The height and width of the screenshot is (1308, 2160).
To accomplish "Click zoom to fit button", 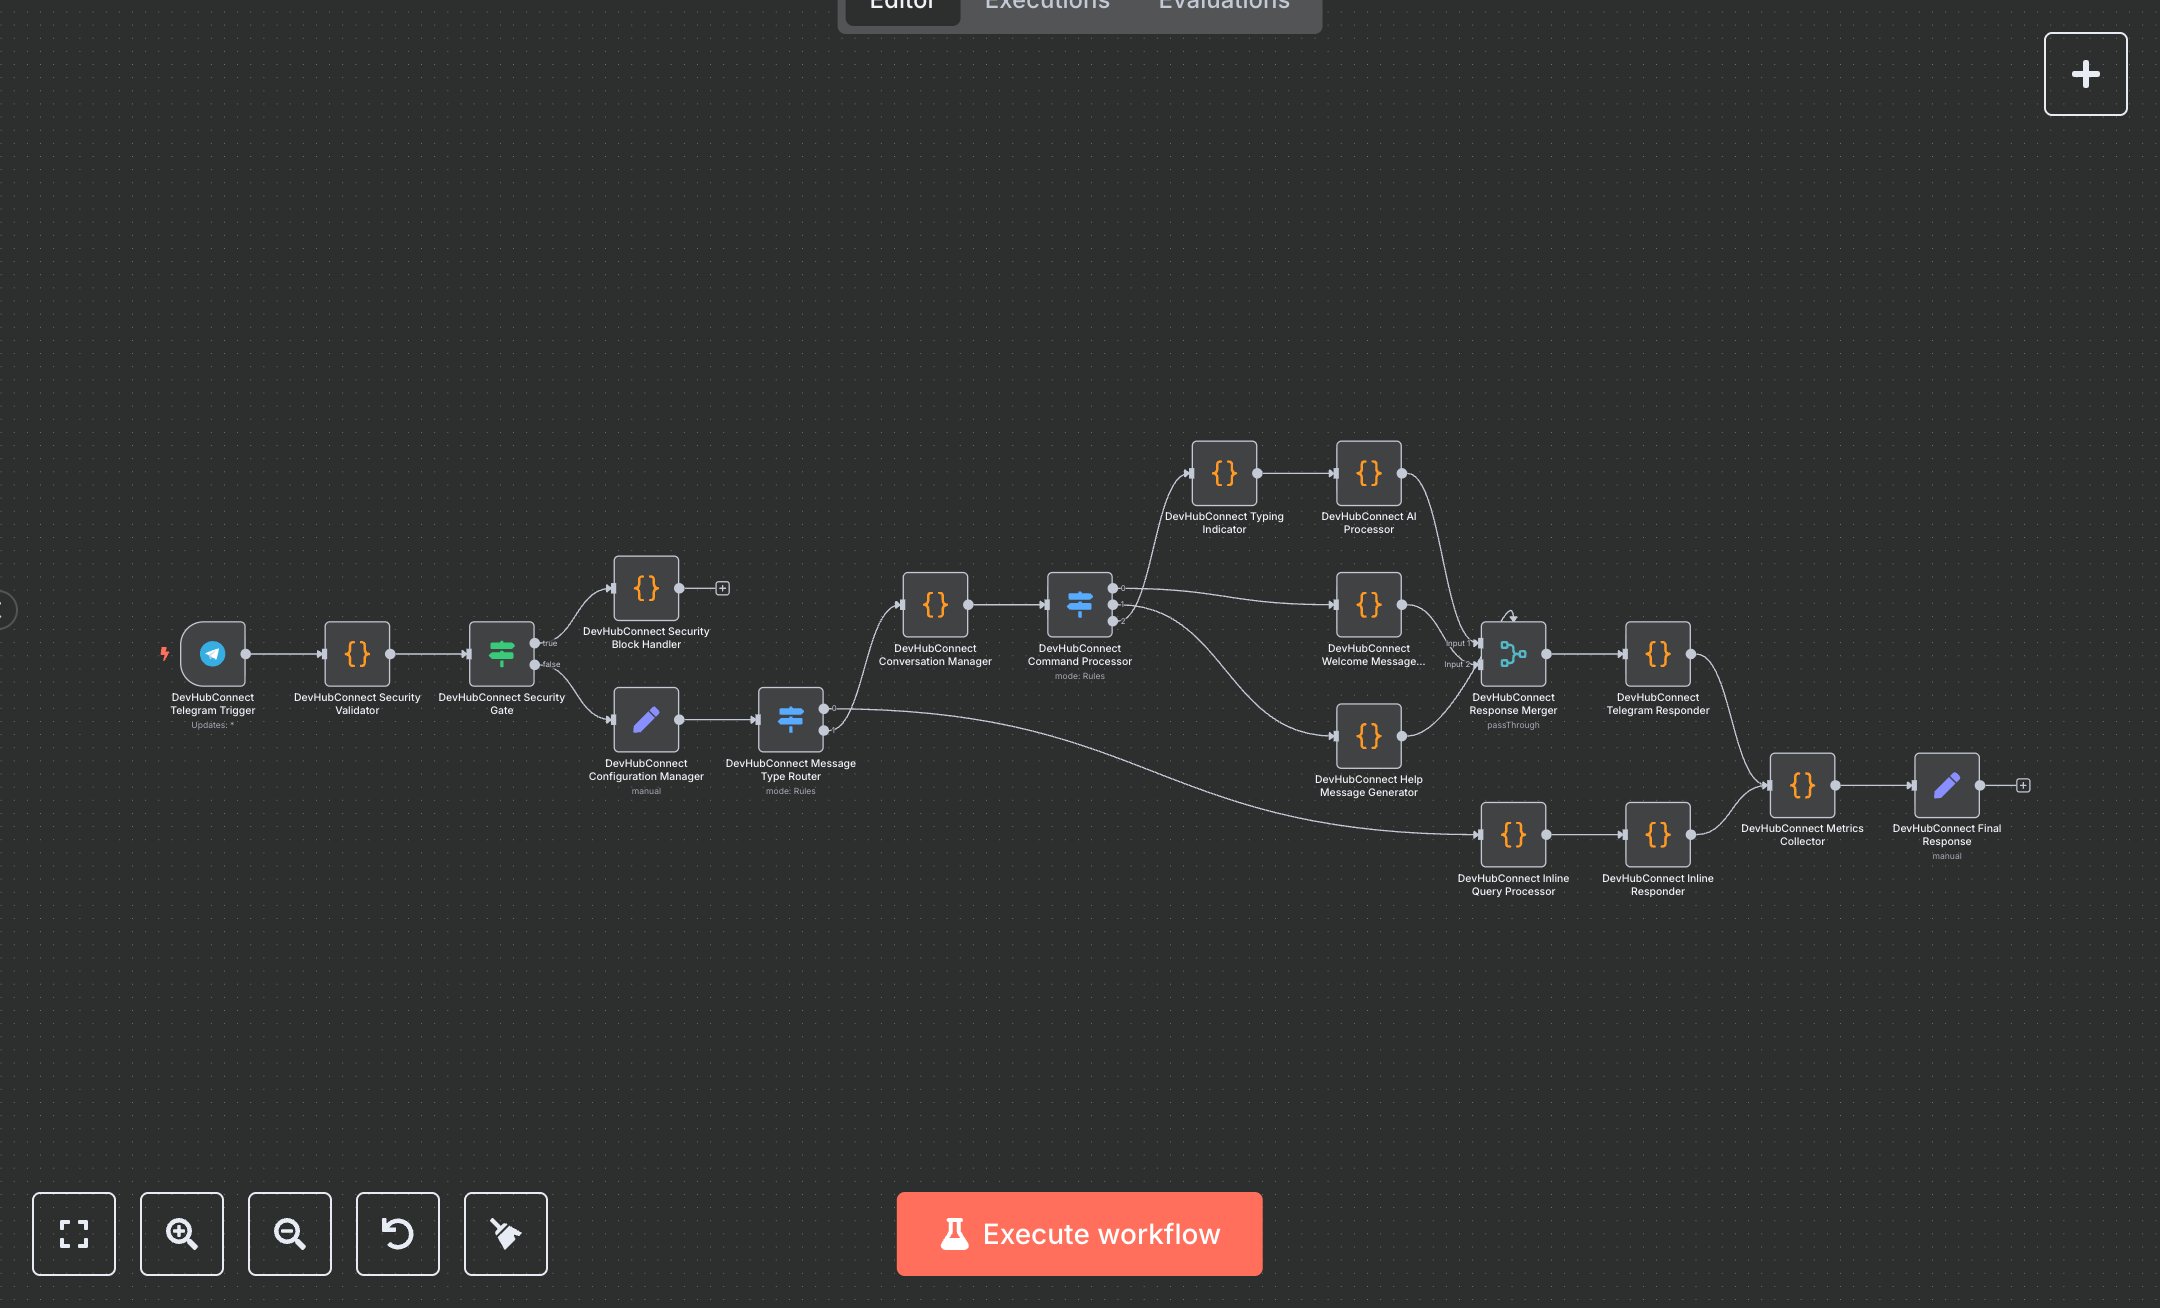I will tap(74, 1233).
